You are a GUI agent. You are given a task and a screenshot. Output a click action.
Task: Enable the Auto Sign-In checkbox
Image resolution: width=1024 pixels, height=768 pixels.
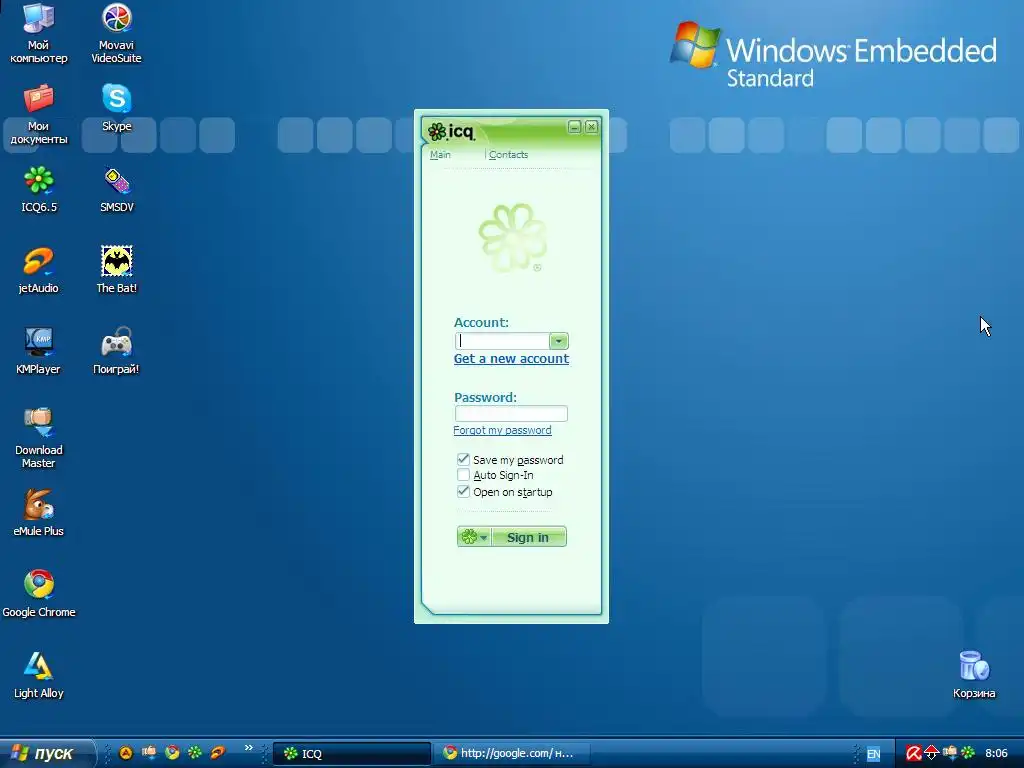[463, 475]
